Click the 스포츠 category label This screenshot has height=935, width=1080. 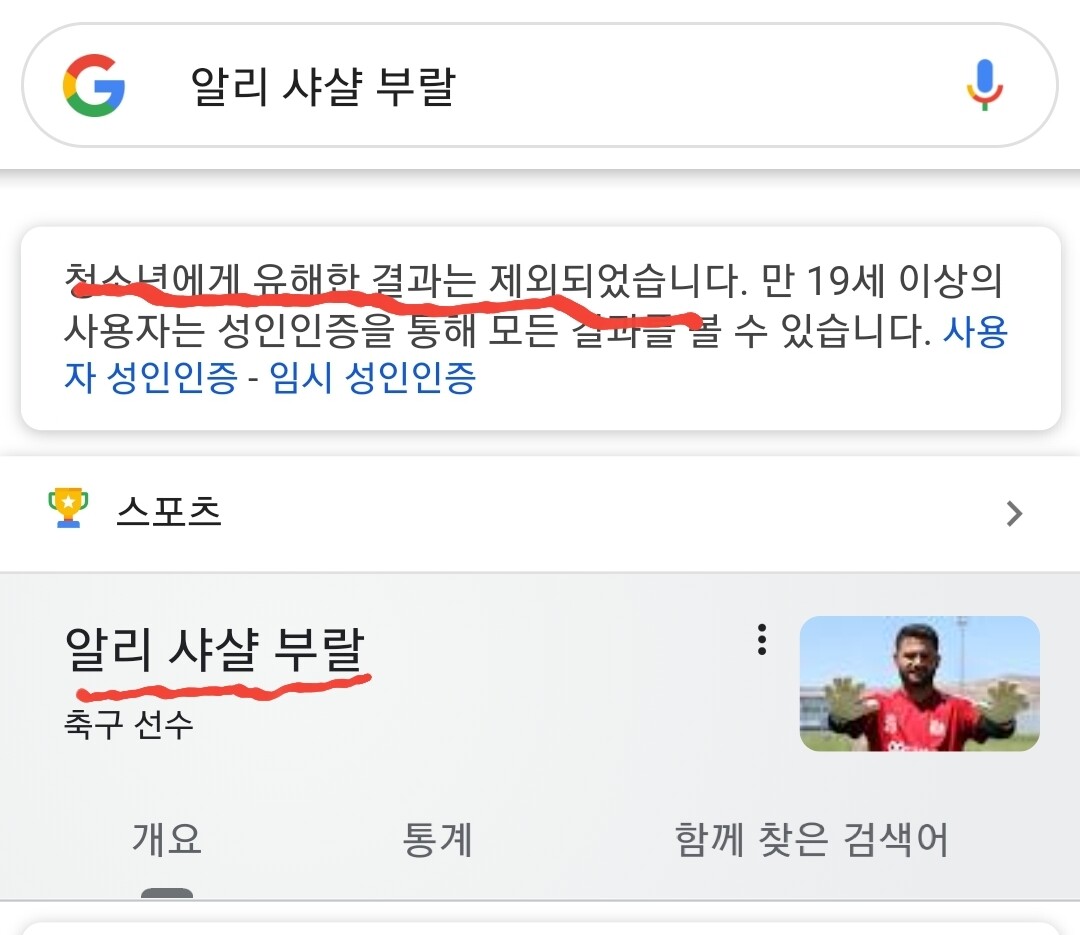coord(169,512)
